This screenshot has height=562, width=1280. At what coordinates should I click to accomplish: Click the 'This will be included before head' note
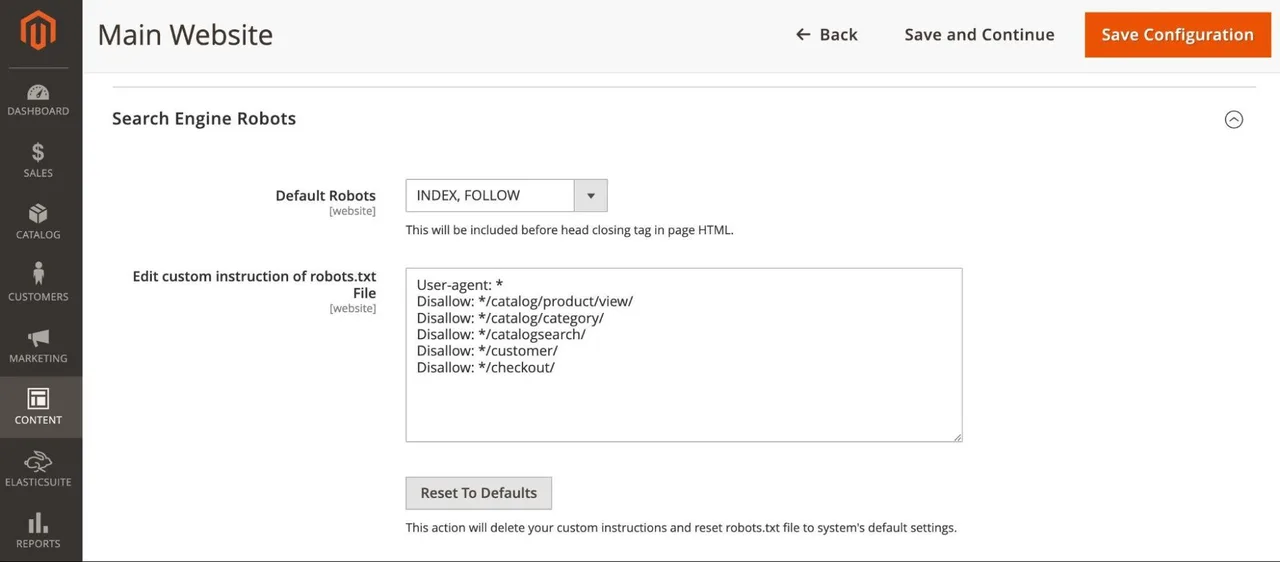click(569, 230)
